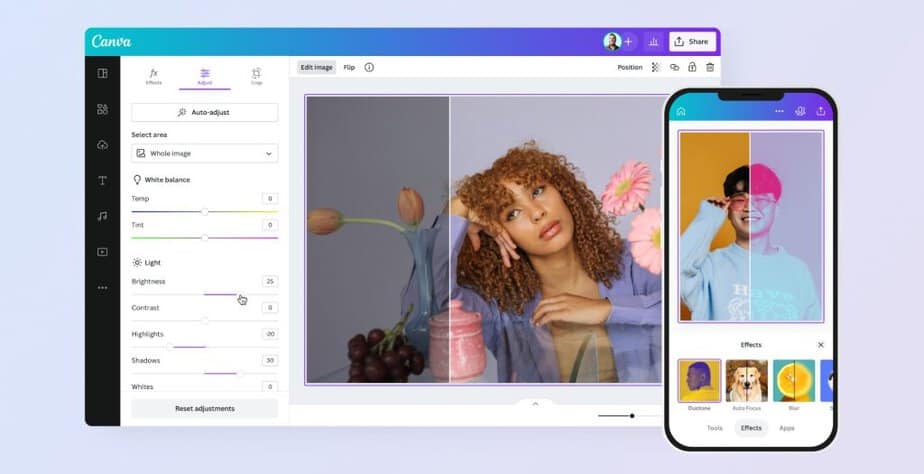Tap the home icon on phone
The image size is (924, 474).
[681, 111]
